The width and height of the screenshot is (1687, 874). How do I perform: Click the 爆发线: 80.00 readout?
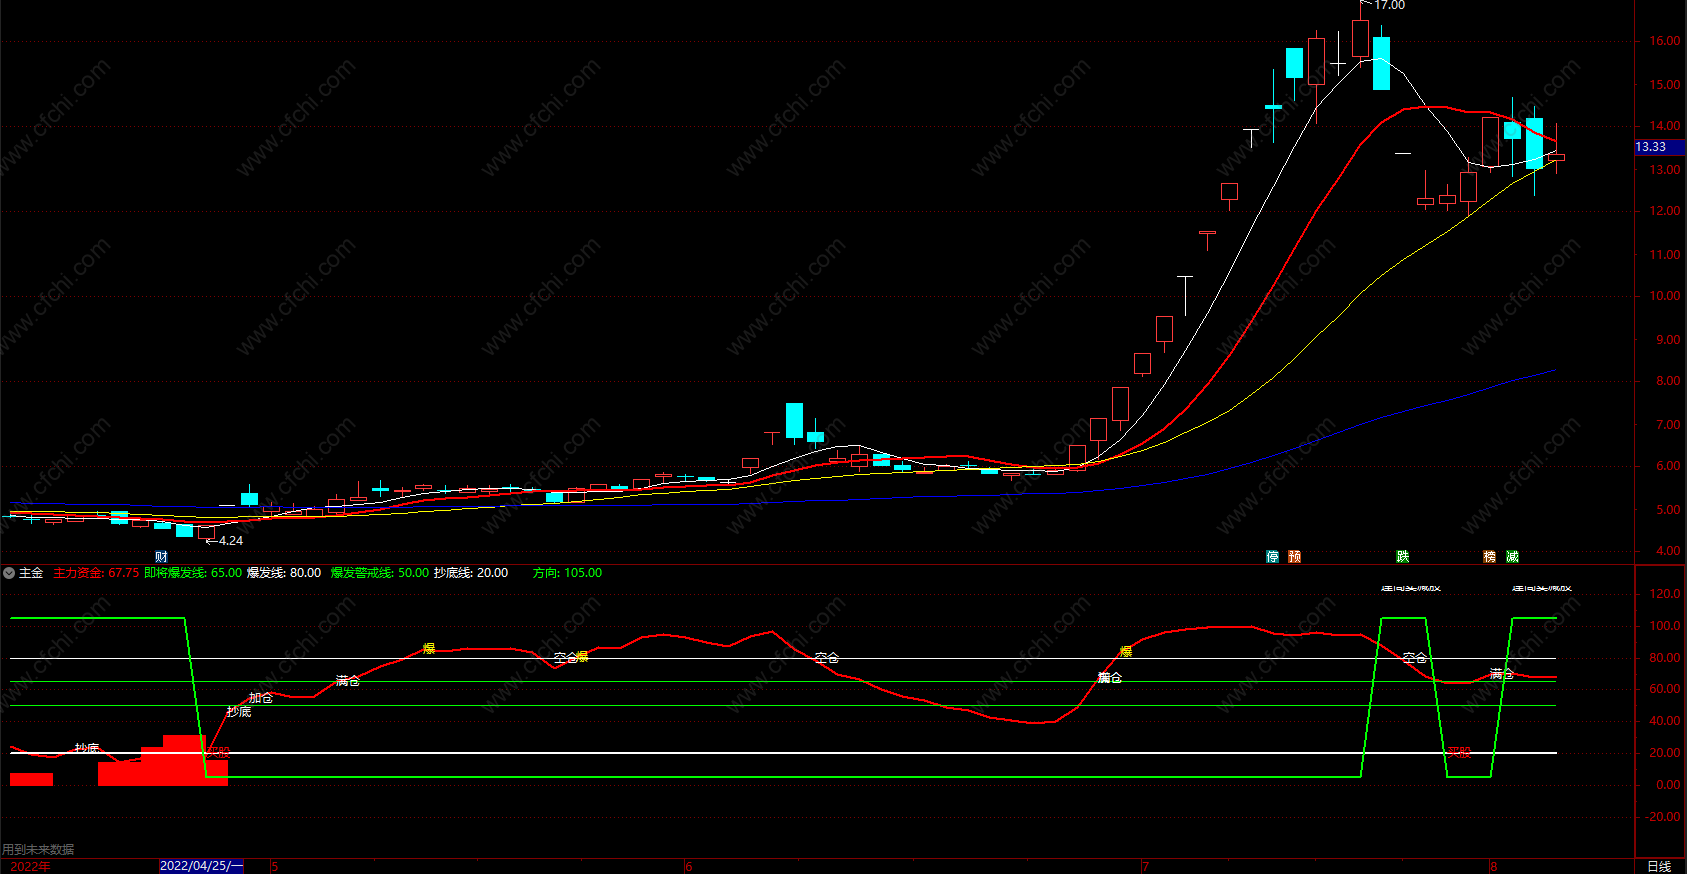pyautogui.click(x=284, y=573)
